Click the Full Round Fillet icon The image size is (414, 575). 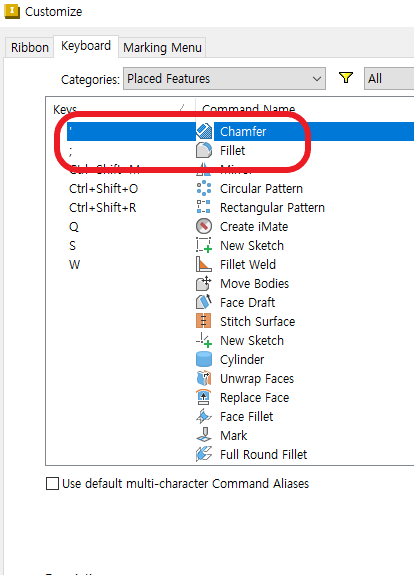(204, 454)
